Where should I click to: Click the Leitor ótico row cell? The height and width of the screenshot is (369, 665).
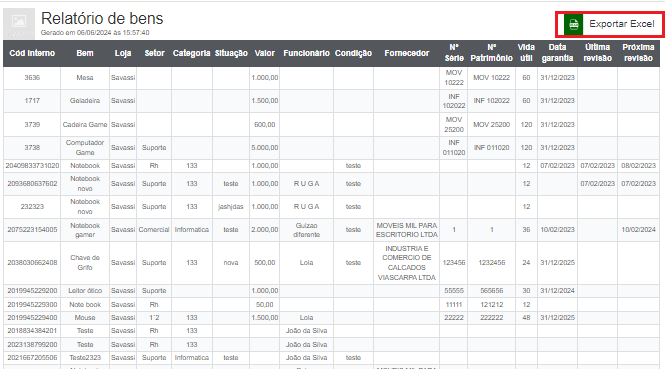(85, 291)
